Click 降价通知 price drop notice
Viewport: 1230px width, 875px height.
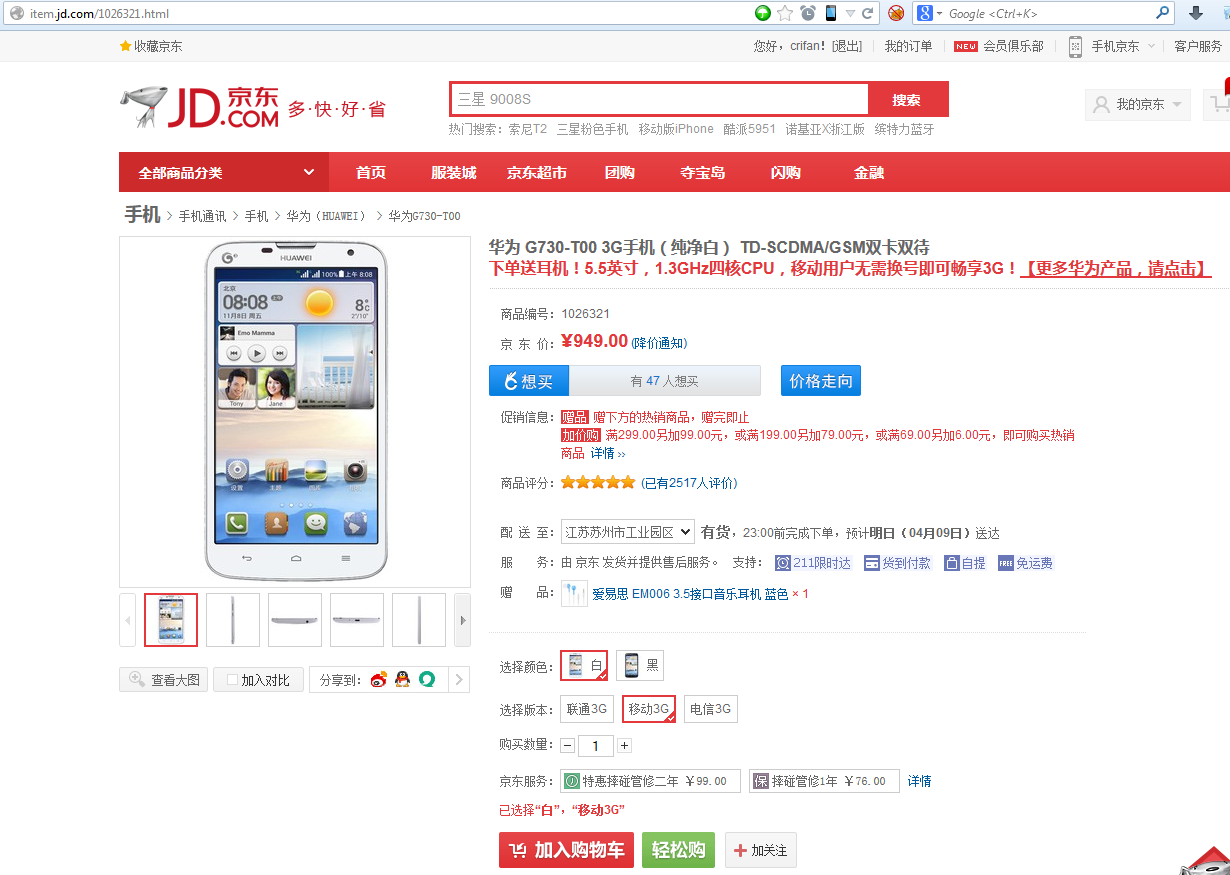(659, 343)
